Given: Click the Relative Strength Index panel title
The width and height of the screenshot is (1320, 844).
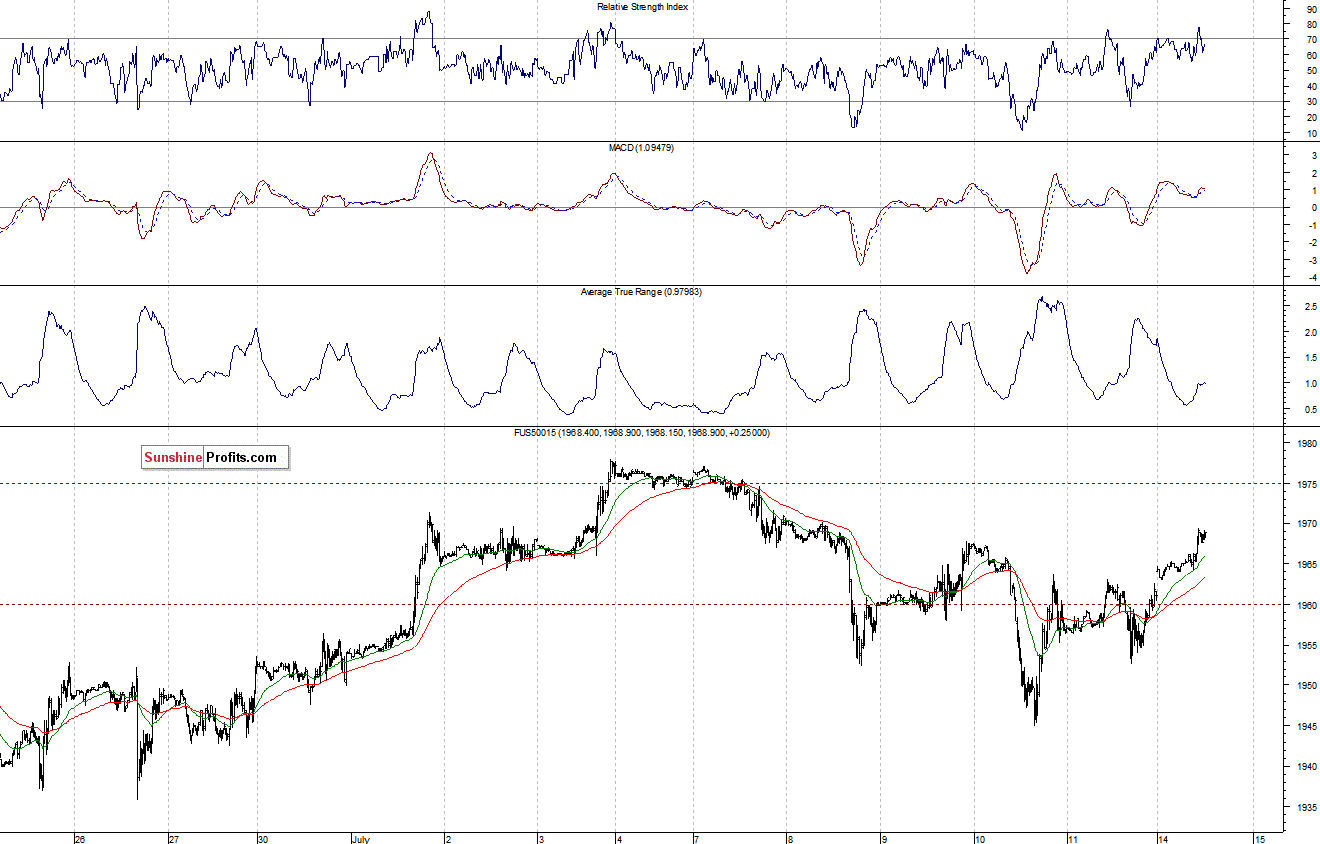Looking at the screenshot, I should tap(642, 7).
